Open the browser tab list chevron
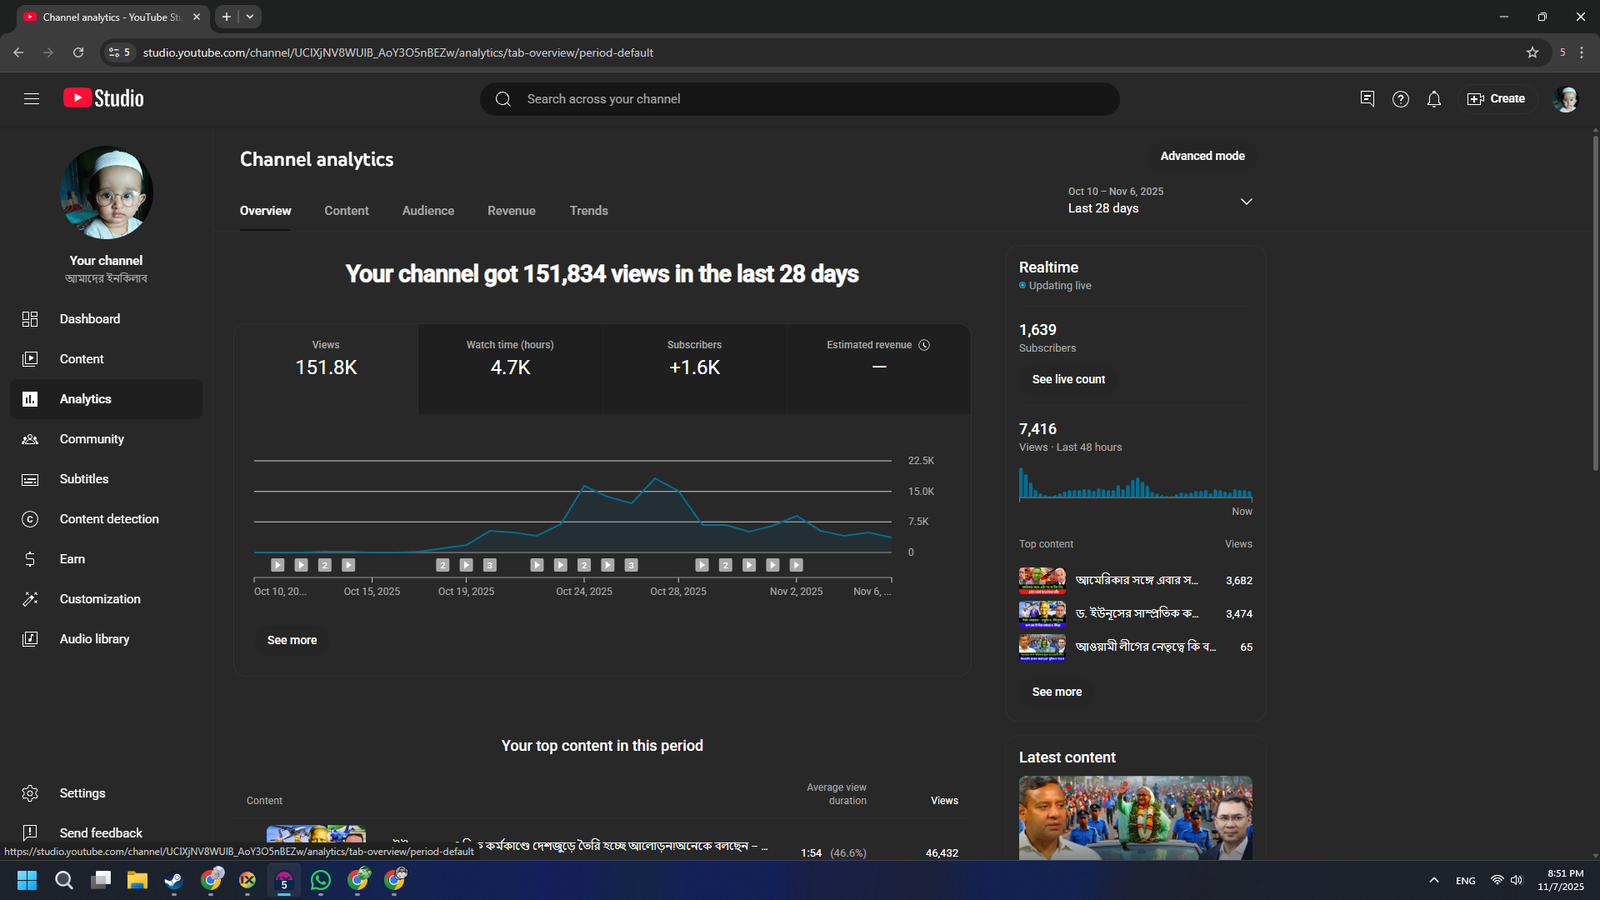The width and height of the screenshot is (1600, 900). (x=250, y=17)
